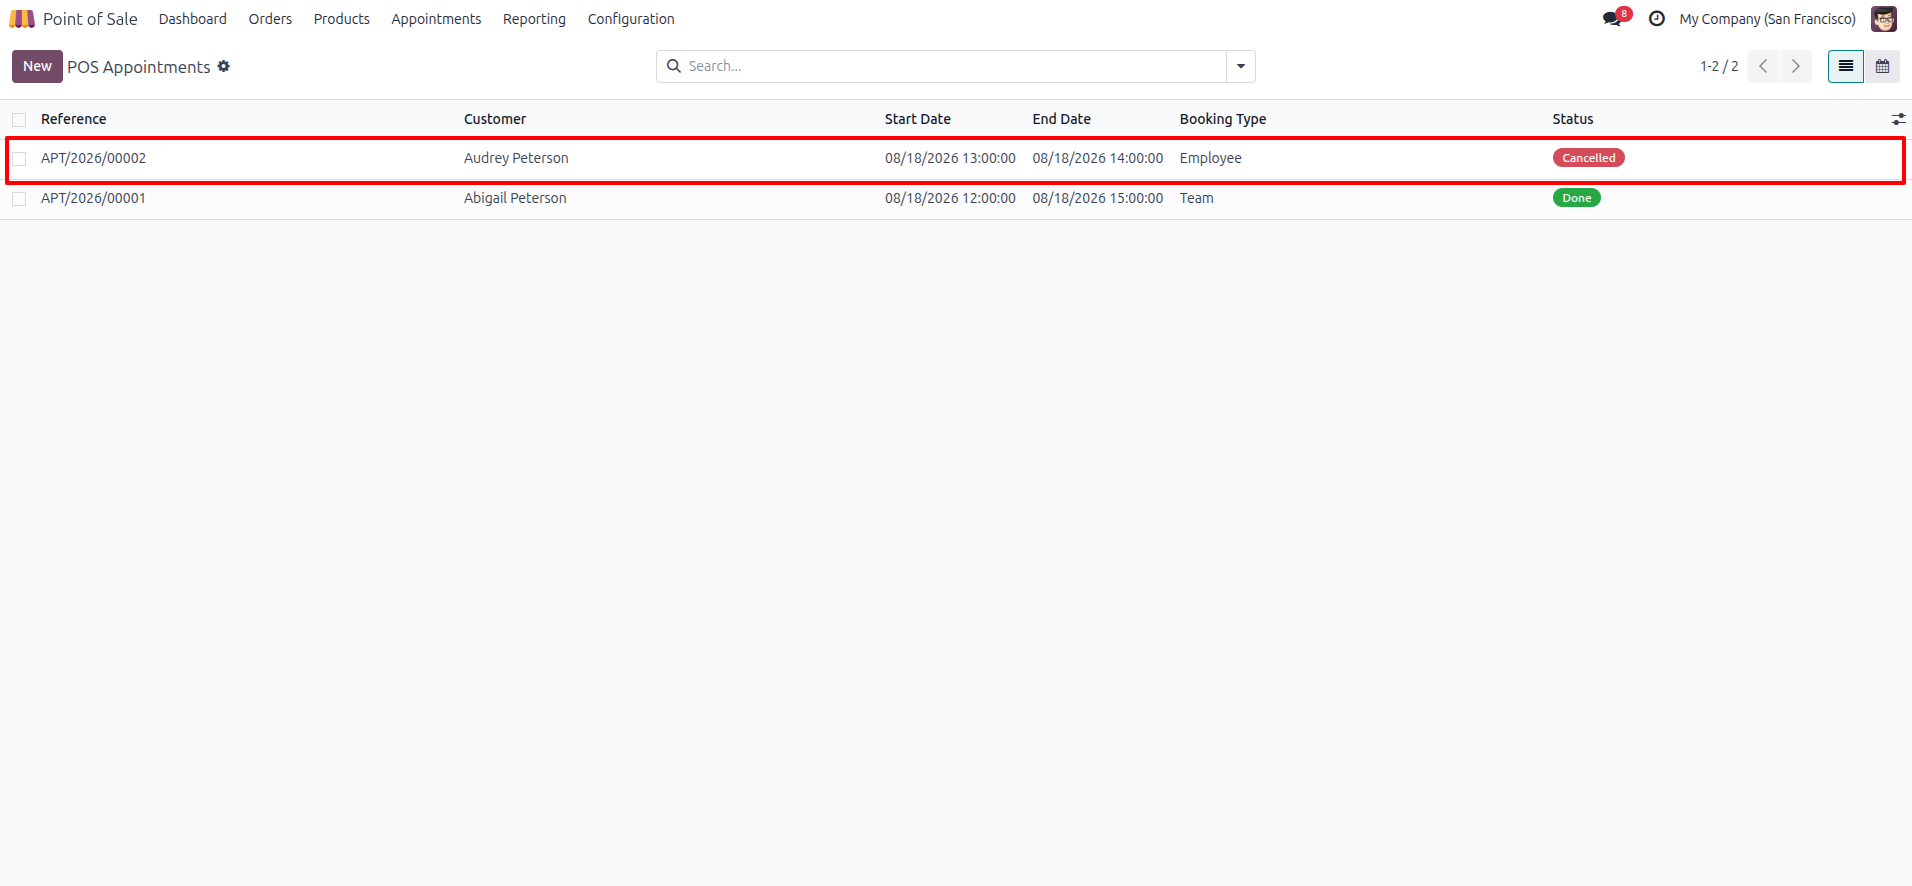The height and width of the screenshot is (886, 1912).
Task: Switch to calendar view
Action: [1882, 66]
